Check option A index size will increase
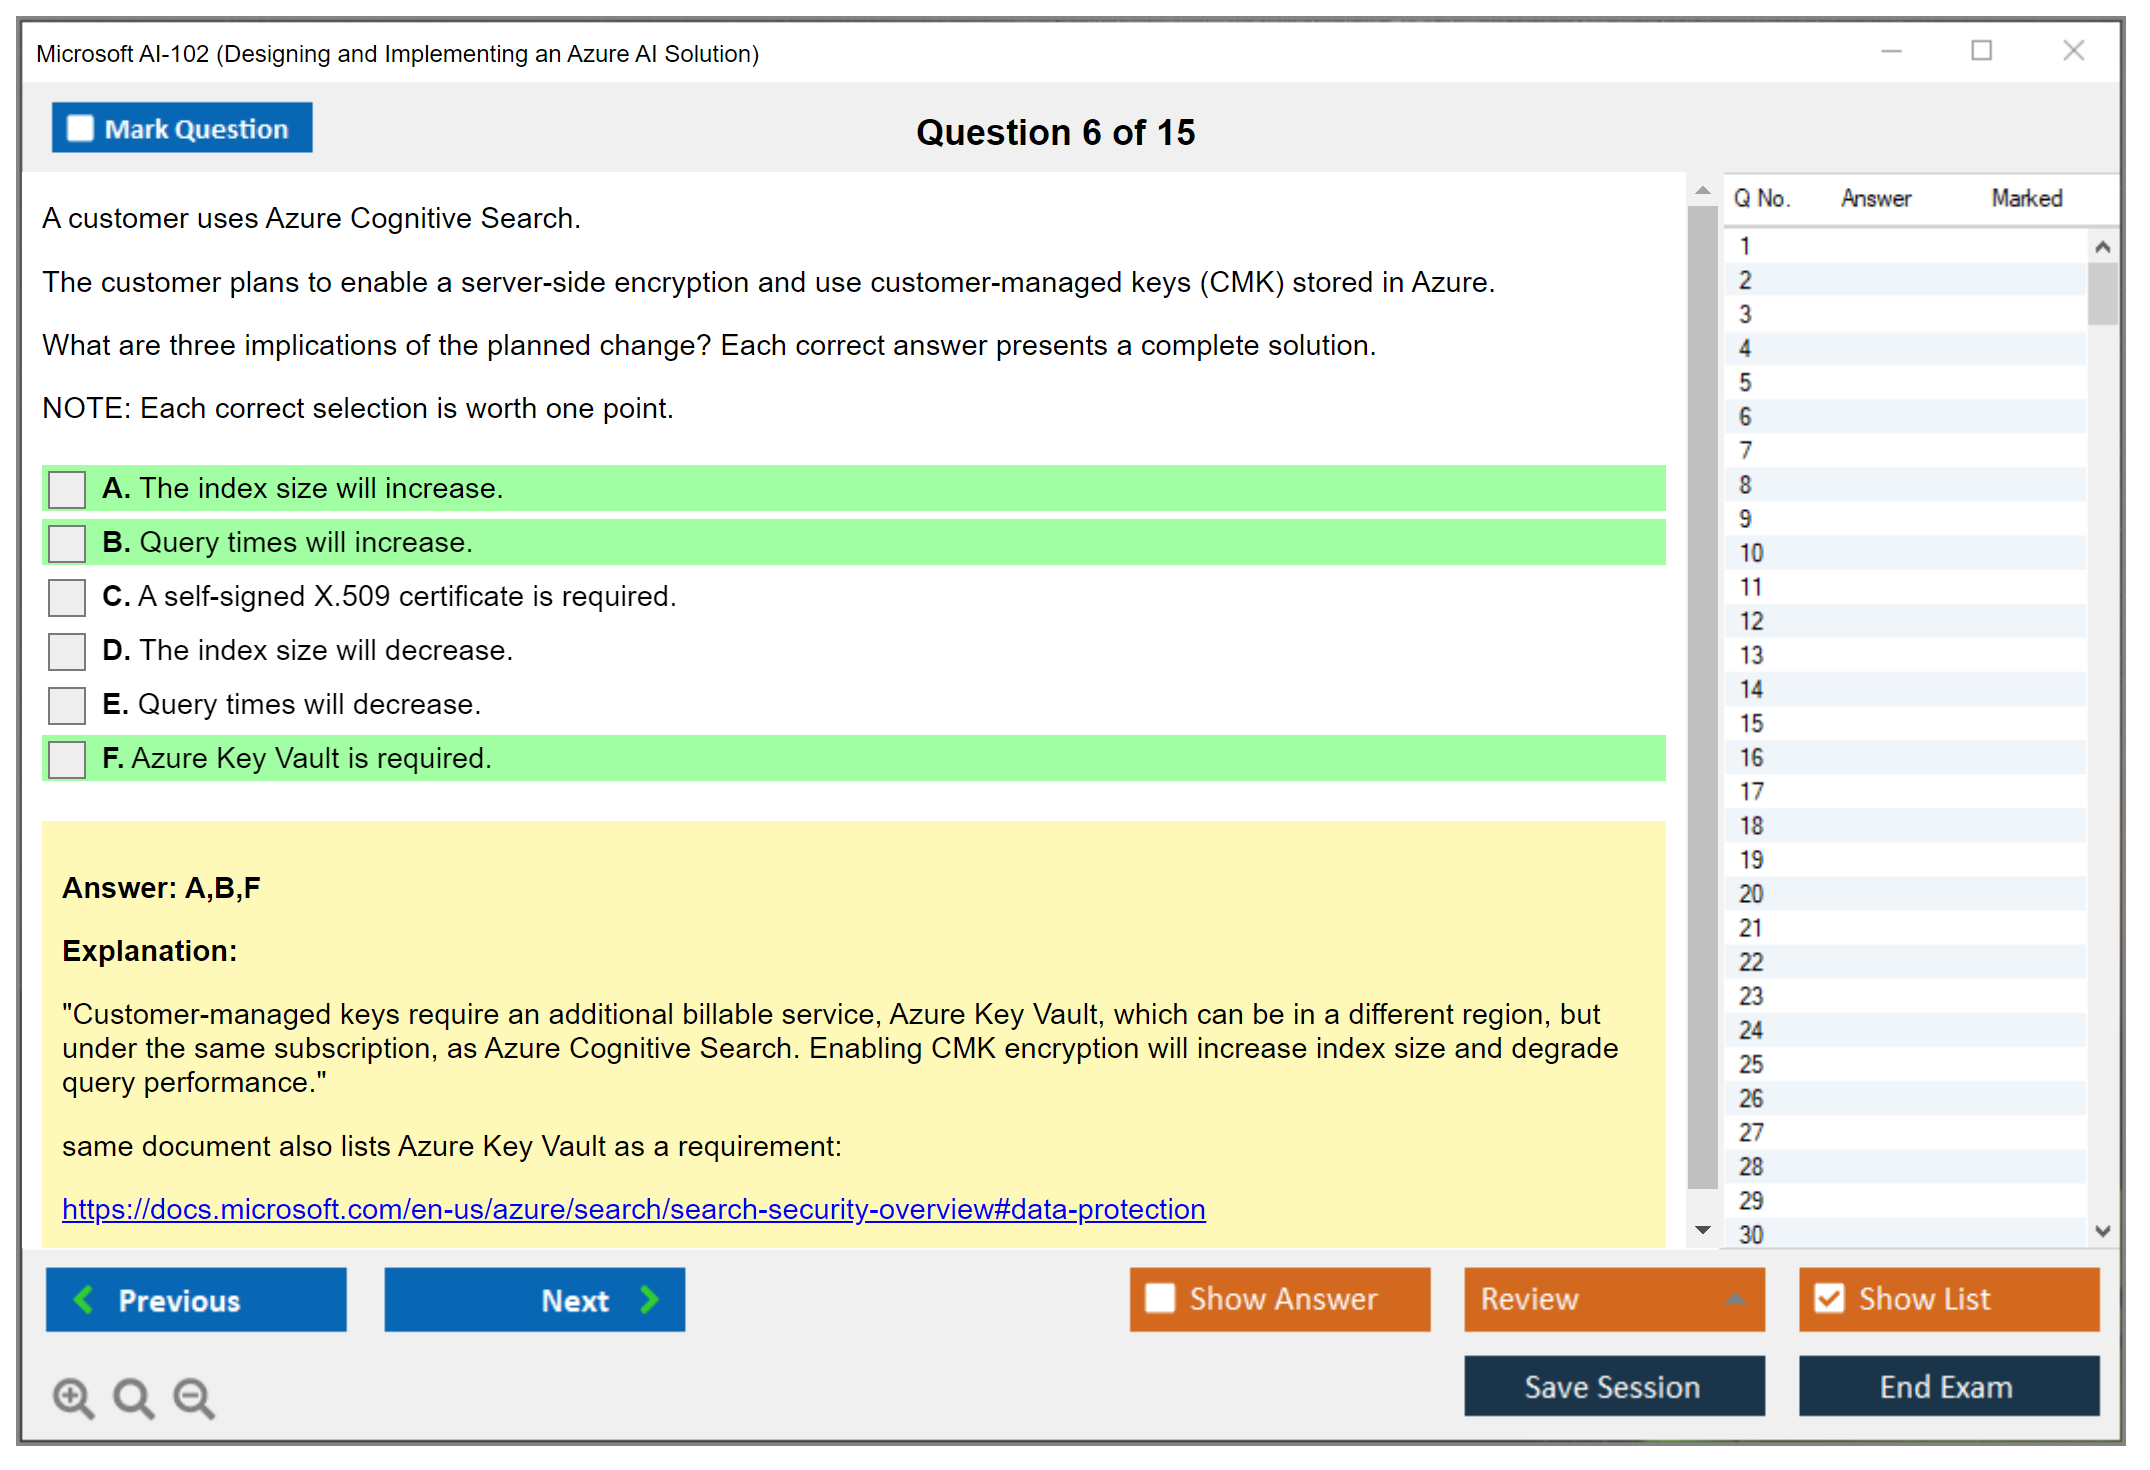Image resolution: width=2150 pixels, height=1470 pixels. click(67, 489)
